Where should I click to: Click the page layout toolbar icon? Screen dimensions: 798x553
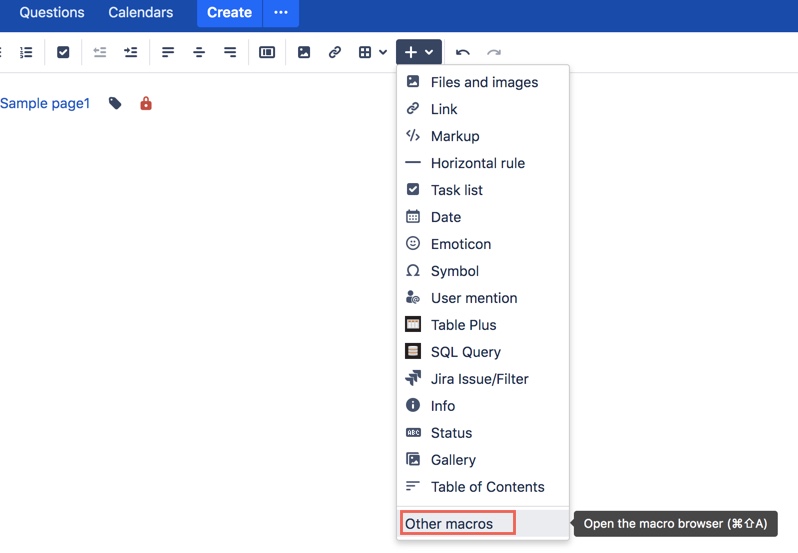[267, 52]
